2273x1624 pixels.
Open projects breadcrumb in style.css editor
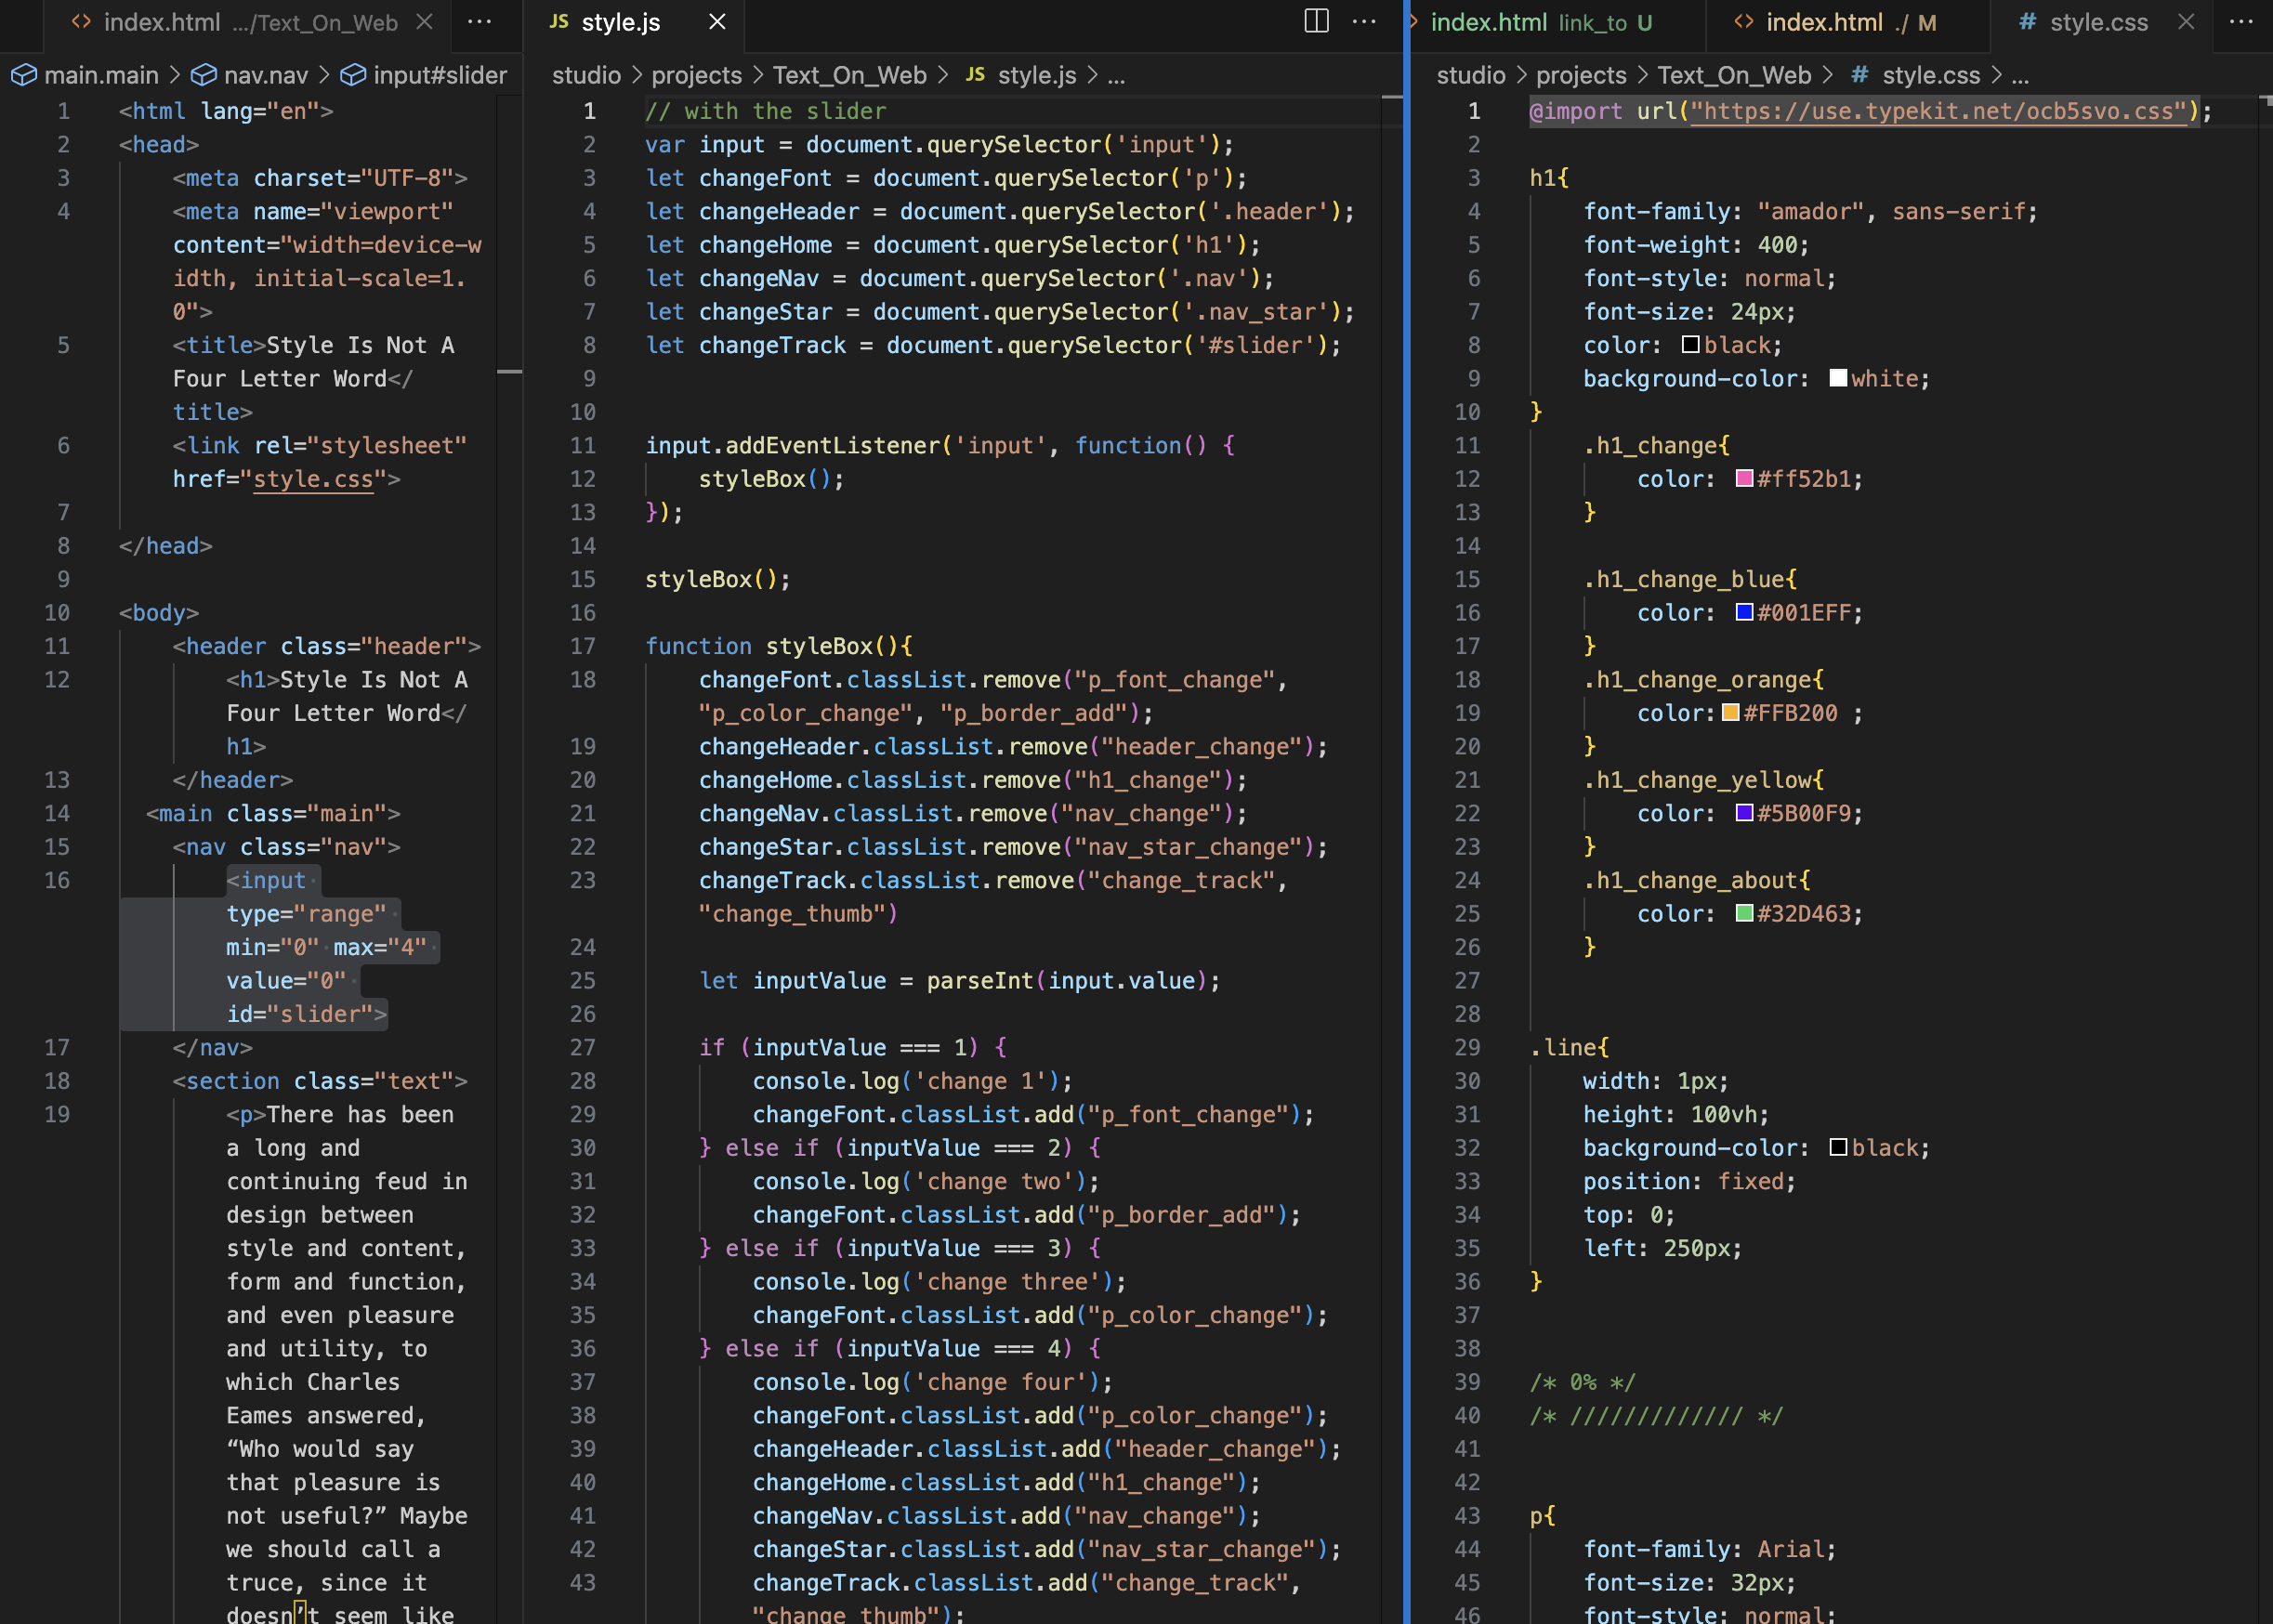(x=1580, y=75)
